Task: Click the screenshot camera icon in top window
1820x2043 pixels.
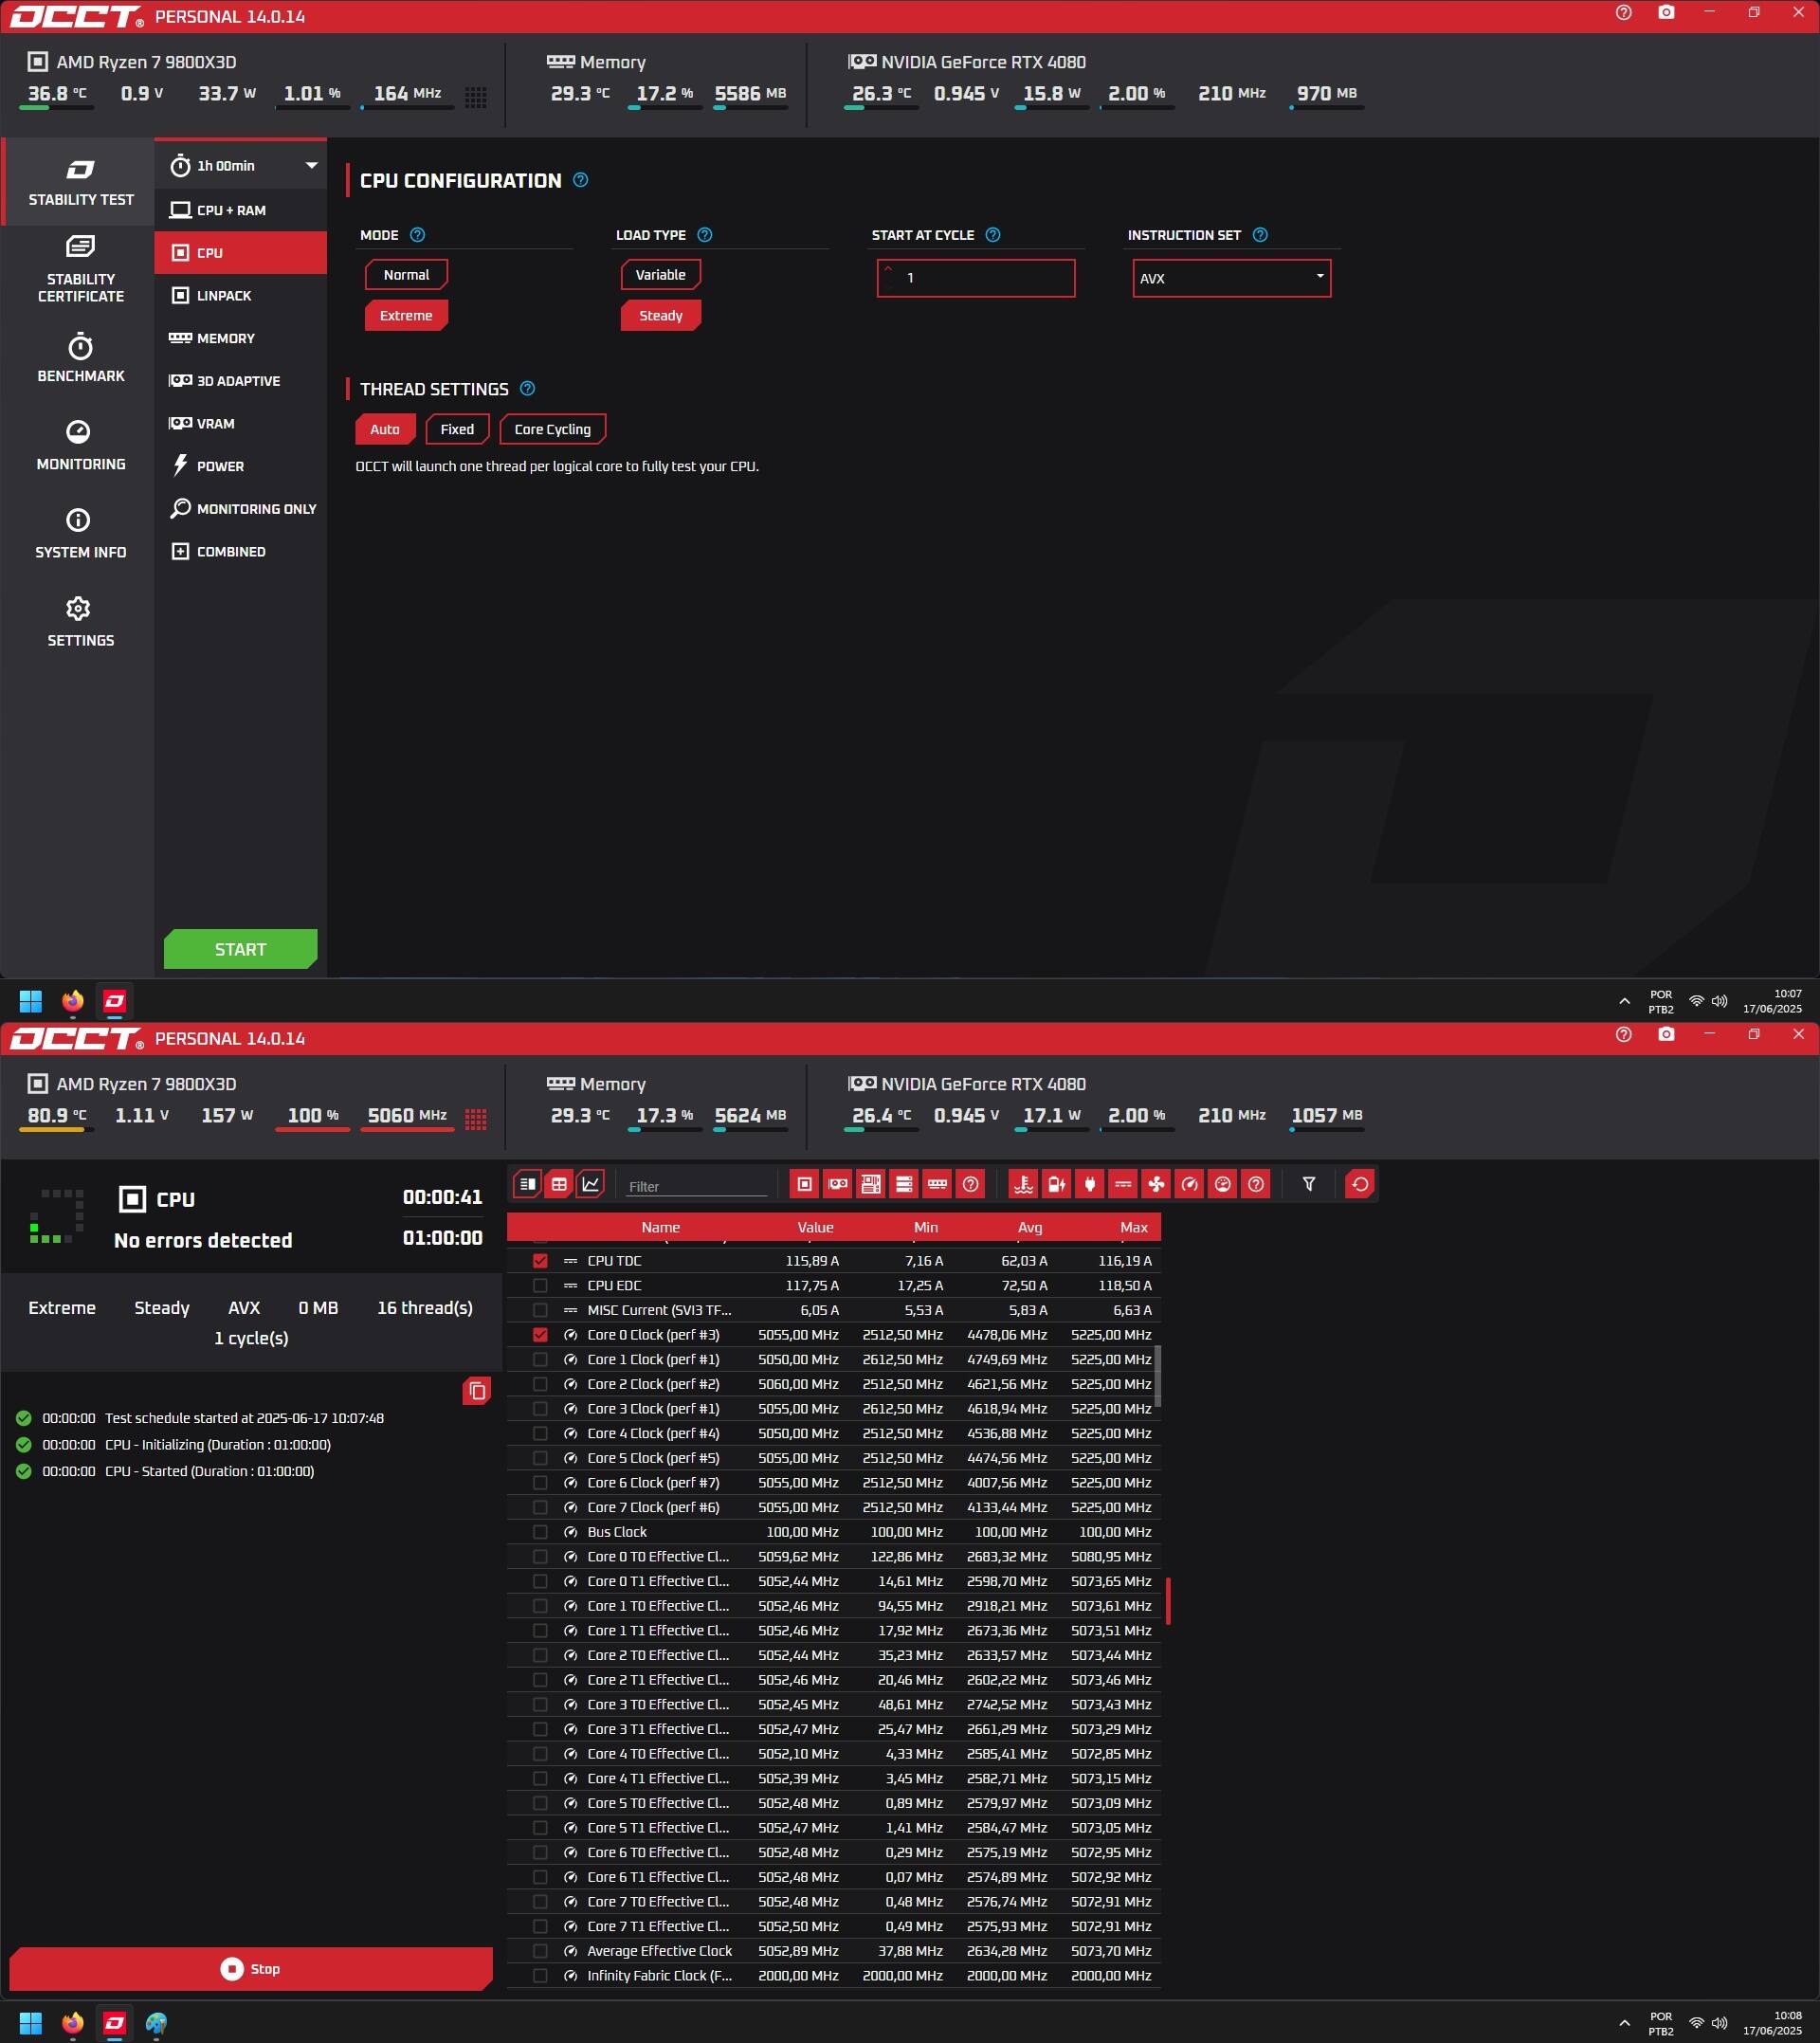Action: [1666, 12]
